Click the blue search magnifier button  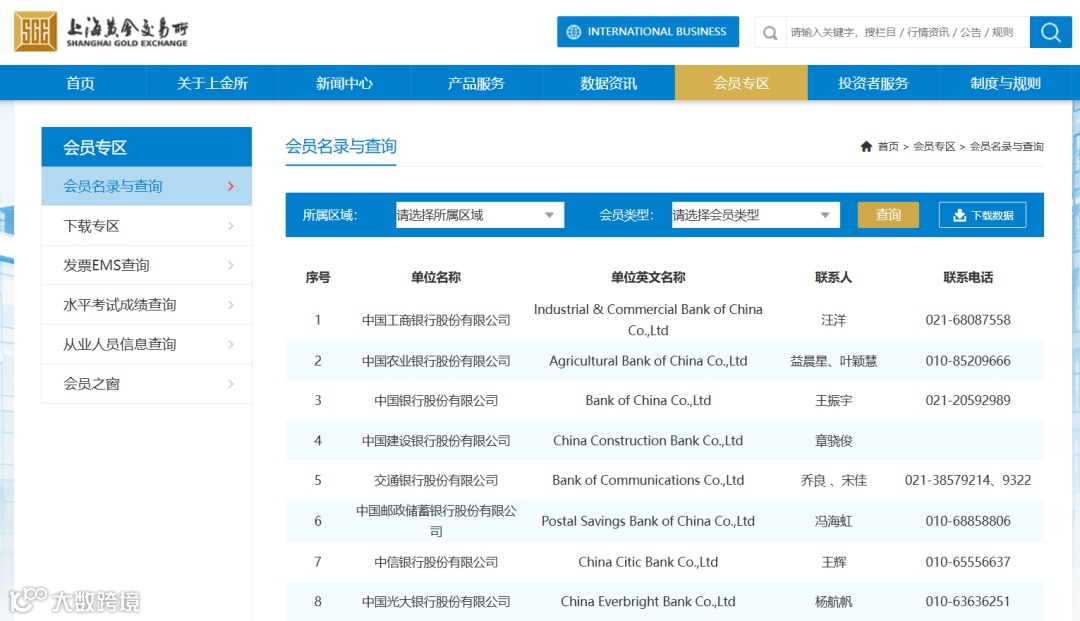[1050, 32]
